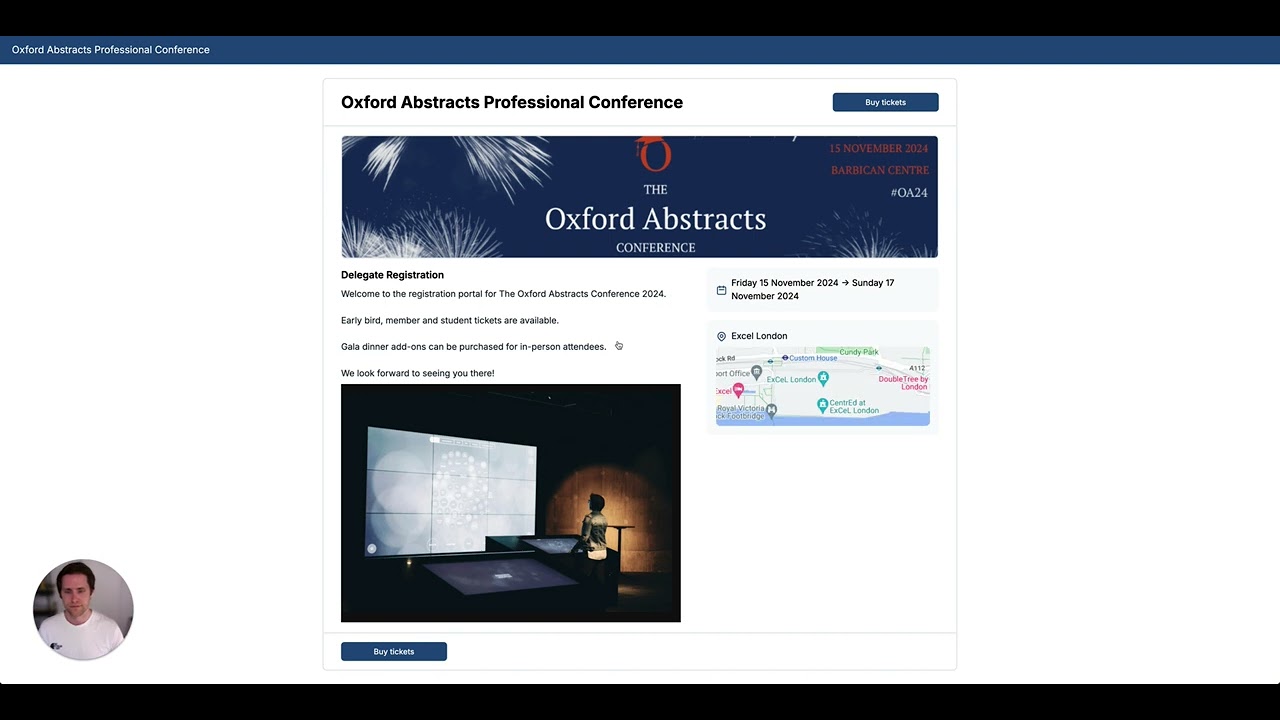Click the A112 road label on the map
The width and height of the screenshot is (1280, 720).
(917, 368)
